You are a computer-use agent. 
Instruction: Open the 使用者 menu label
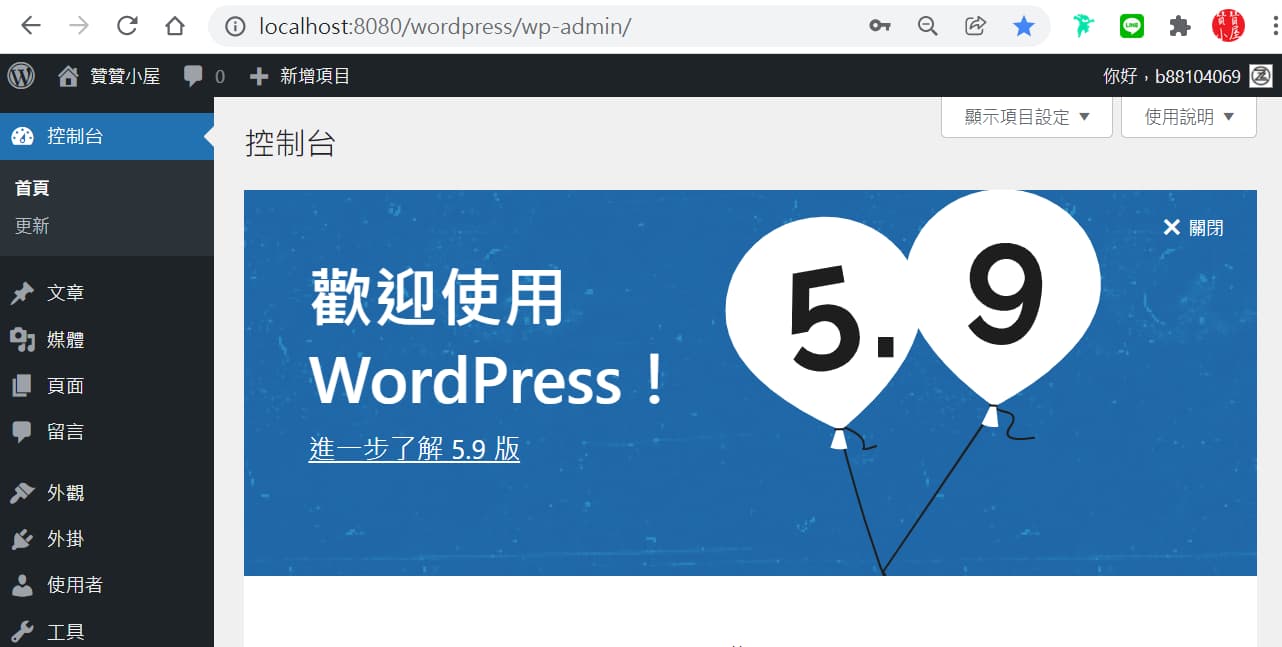pos(75,585)
